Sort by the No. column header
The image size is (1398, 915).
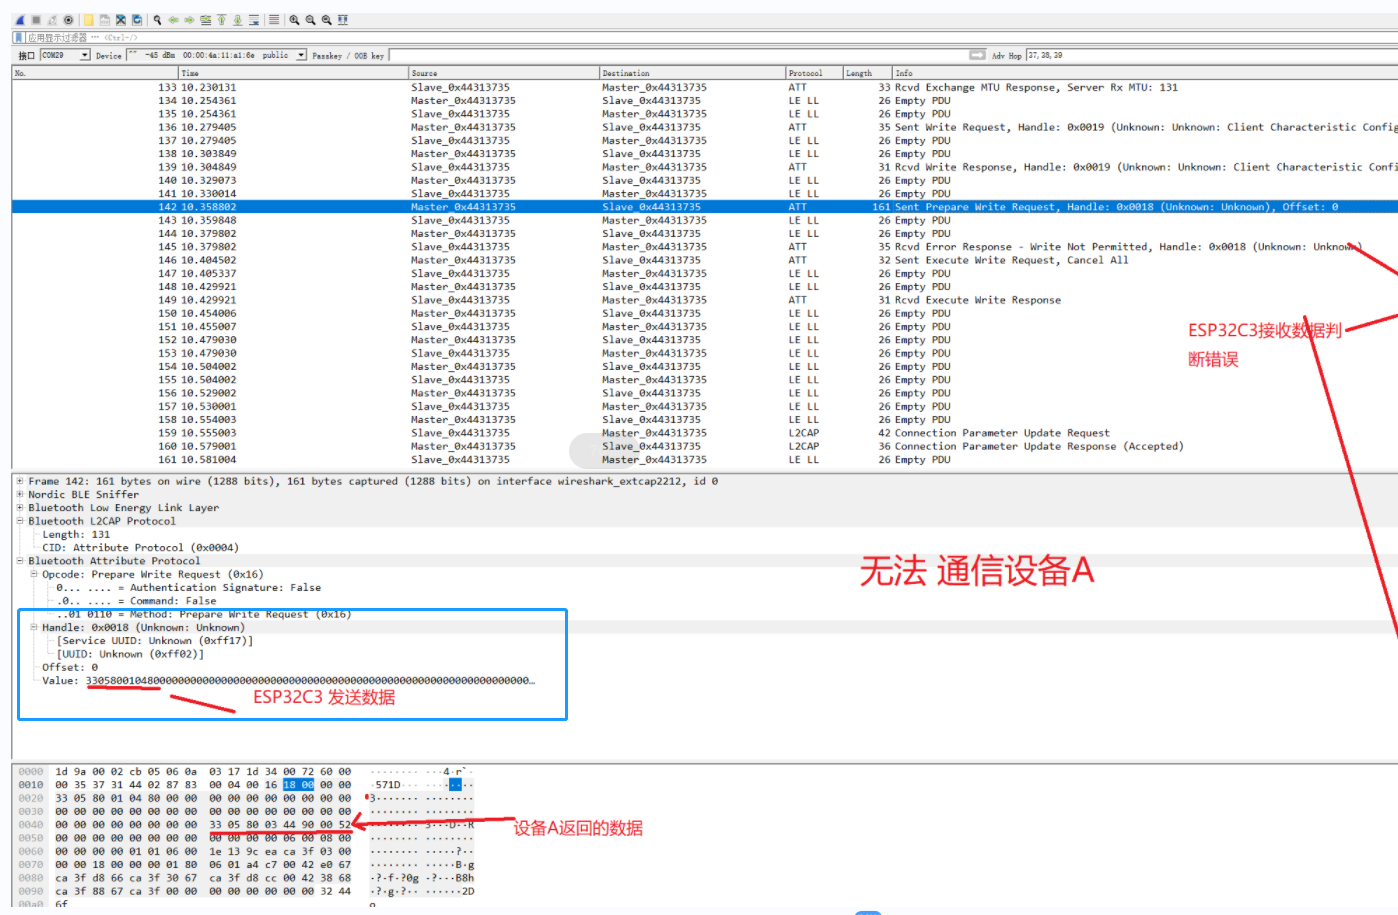[x=95, y=73]
